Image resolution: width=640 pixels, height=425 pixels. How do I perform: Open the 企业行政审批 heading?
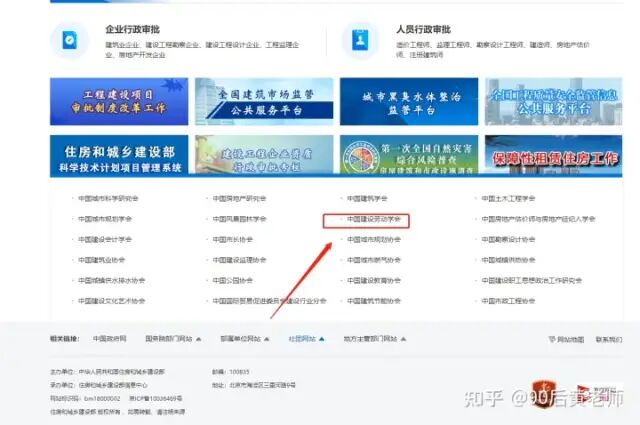(133, 29)
